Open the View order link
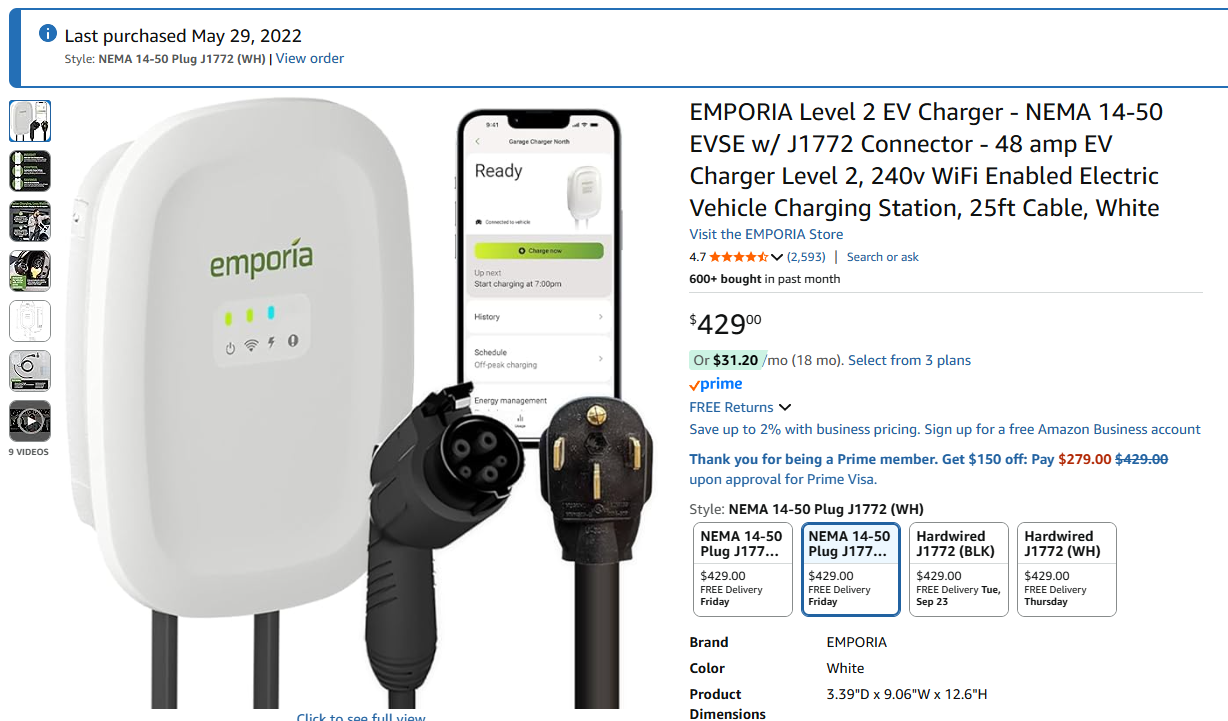This screenshot has width=1228, height=721. click(310, 59)
